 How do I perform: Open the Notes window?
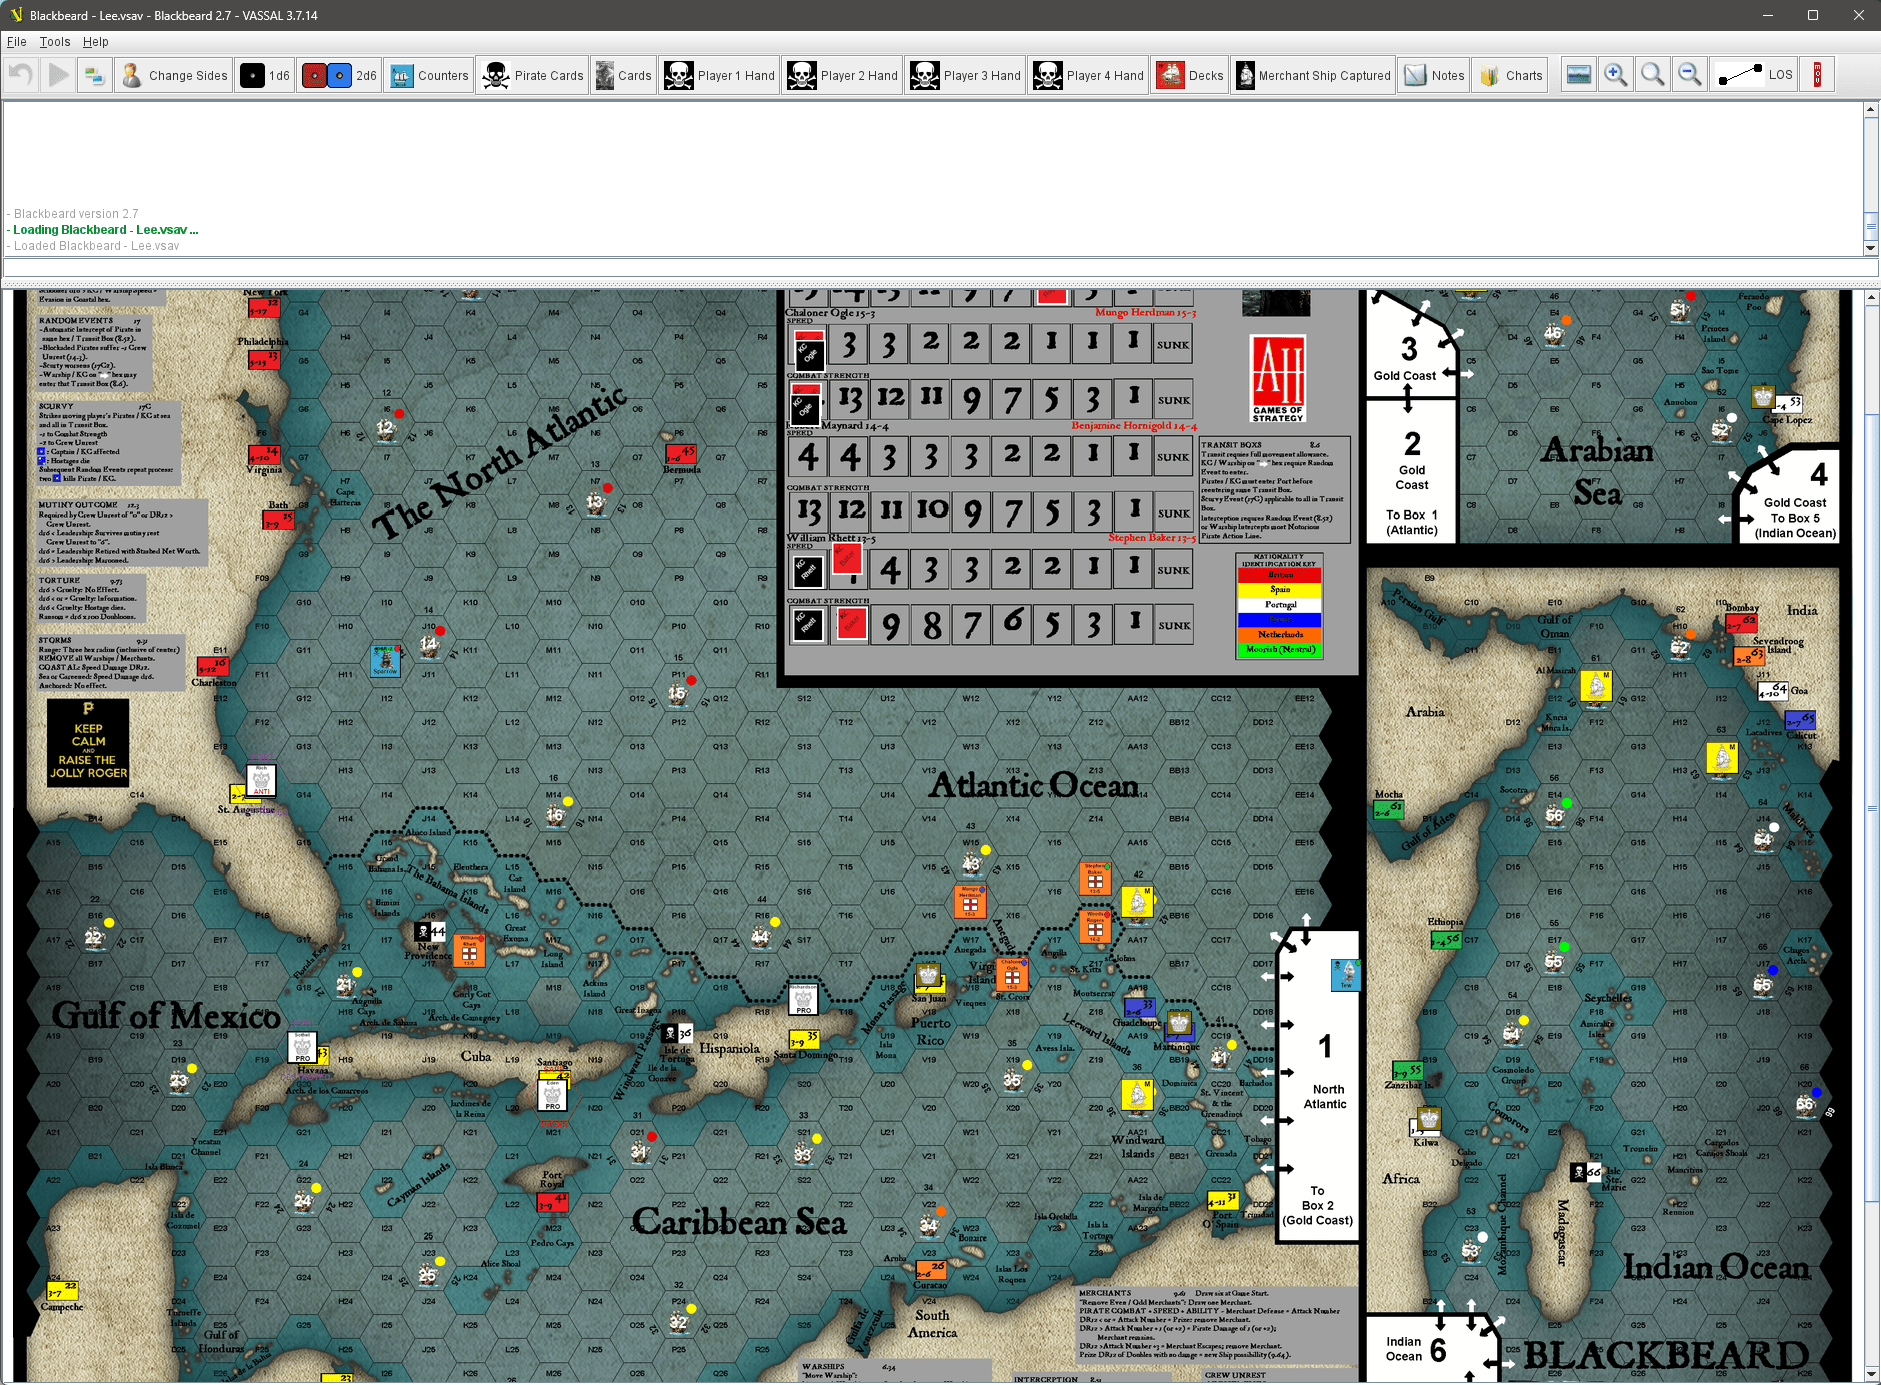[x=1434, y=75]
